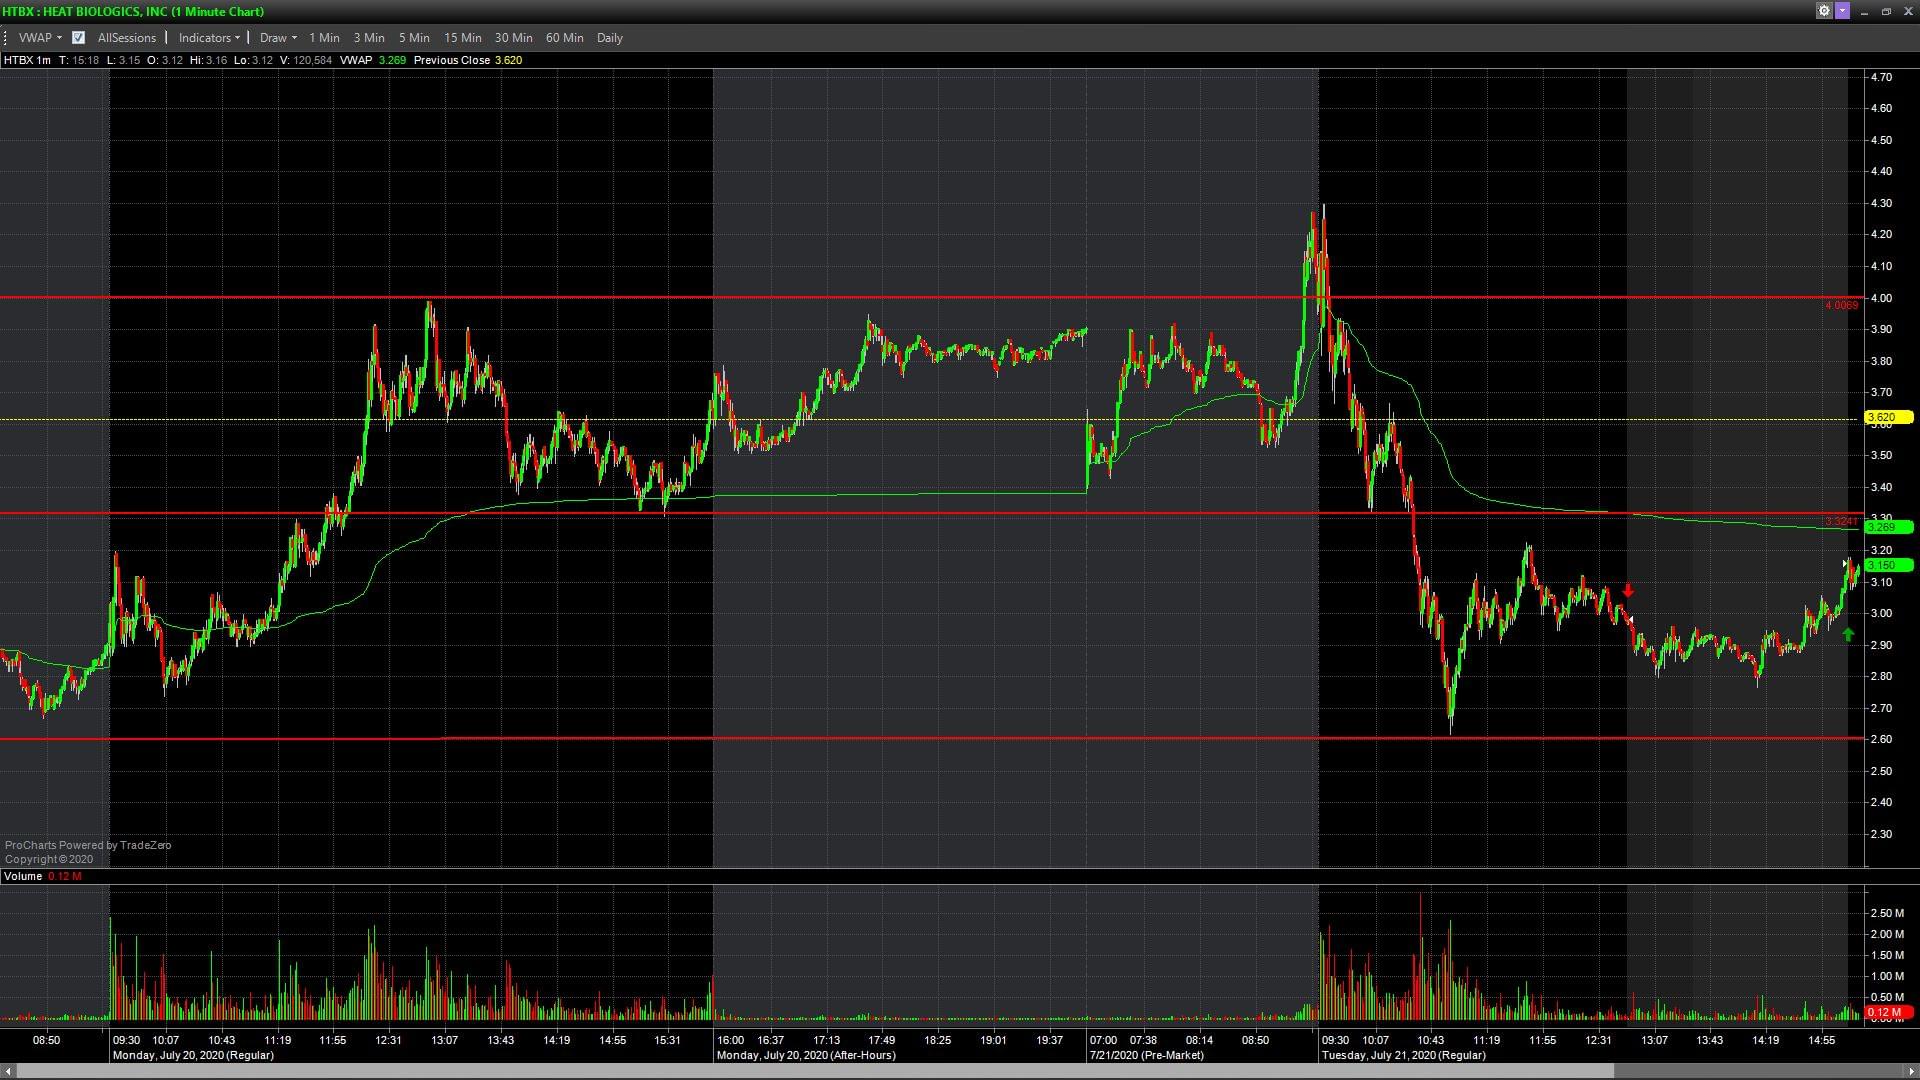Toggle the AllSessions checkbox
This screenshot has height=1080, width=1920.
point(78,38)
